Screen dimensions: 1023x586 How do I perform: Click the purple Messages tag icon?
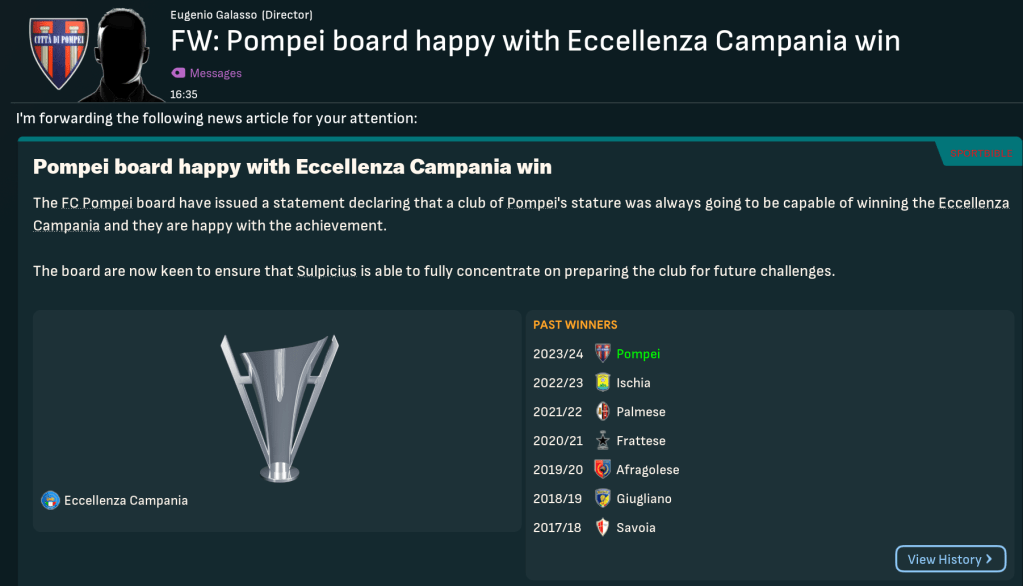pos(178,73)
